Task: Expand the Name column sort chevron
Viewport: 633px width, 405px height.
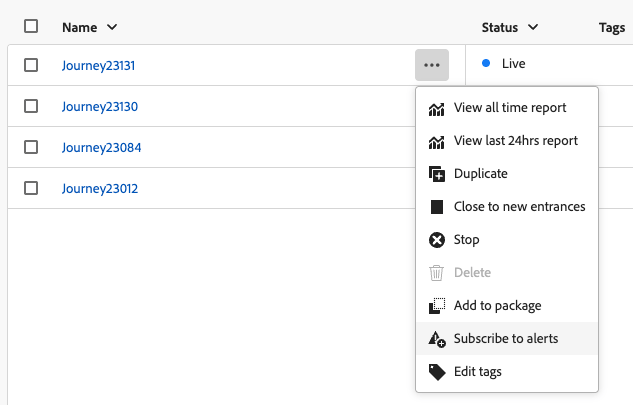Action: [x=111, y=27]
